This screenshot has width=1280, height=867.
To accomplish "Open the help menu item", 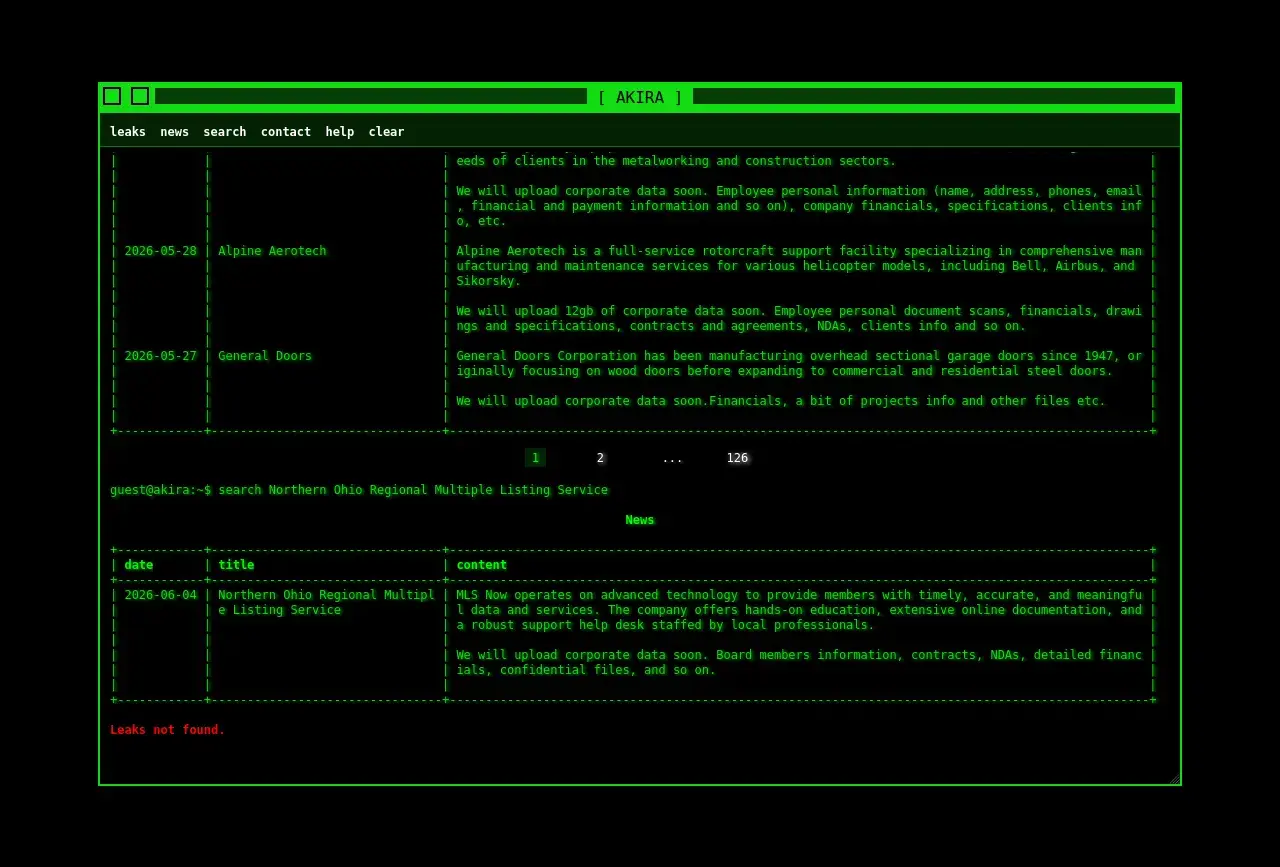I will coord(340,132).
